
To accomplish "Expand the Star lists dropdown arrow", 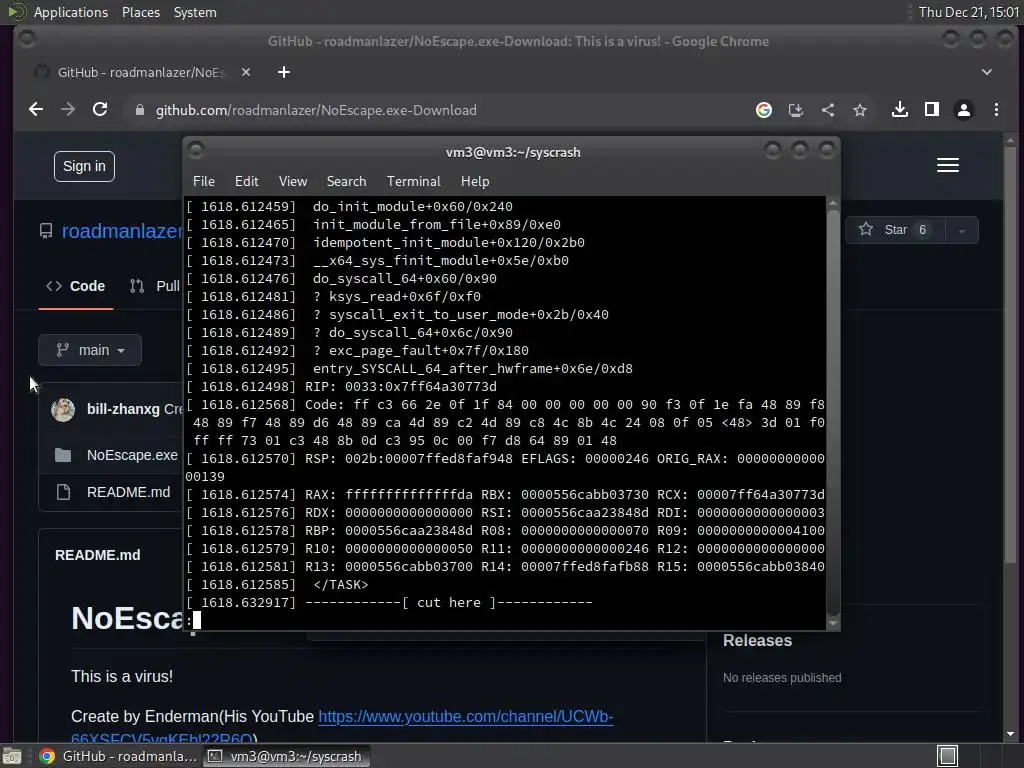I will [961, 230].
